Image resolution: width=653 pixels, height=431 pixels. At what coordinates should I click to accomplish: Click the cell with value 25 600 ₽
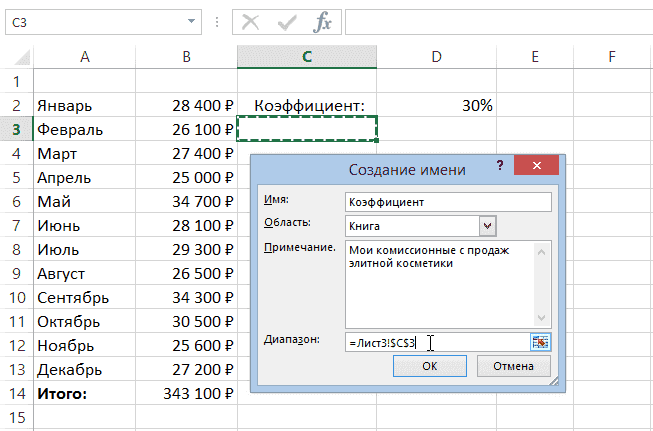click(186, 345)
